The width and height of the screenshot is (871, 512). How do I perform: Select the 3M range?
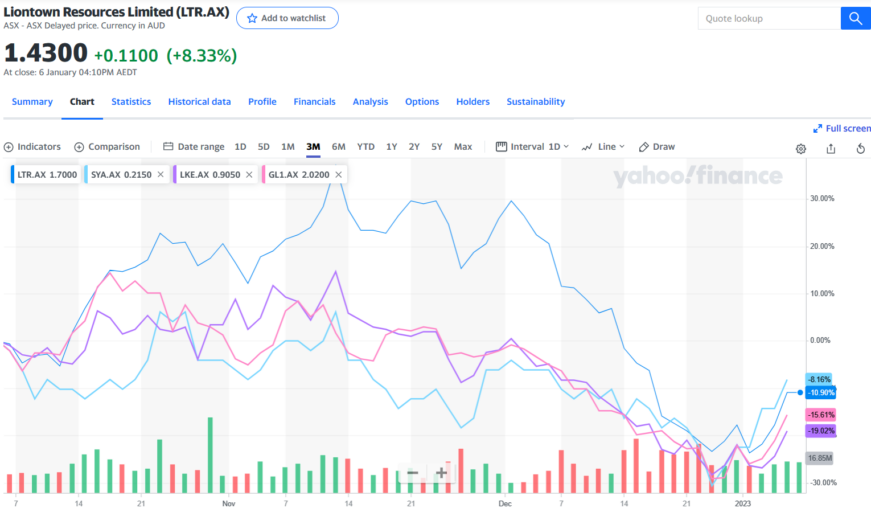click(x=313, y=147)
